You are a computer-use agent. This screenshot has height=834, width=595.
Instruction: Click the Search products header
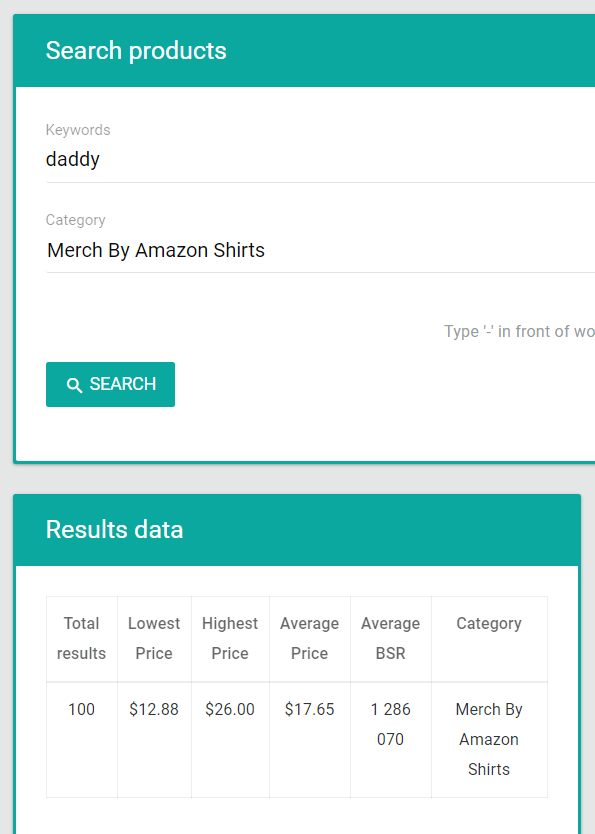[x=136, y=51]
